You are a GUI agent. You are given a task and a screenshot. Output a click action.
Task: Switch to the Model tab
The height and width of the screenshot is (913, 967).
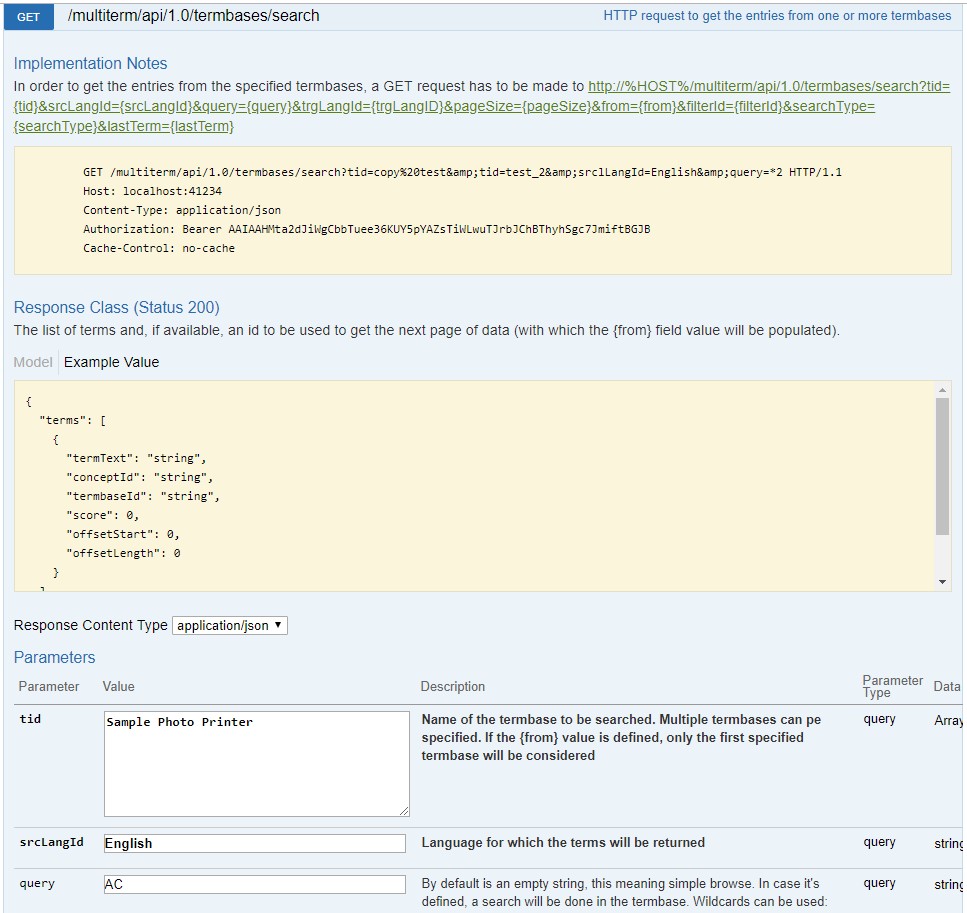coord(33,362)
